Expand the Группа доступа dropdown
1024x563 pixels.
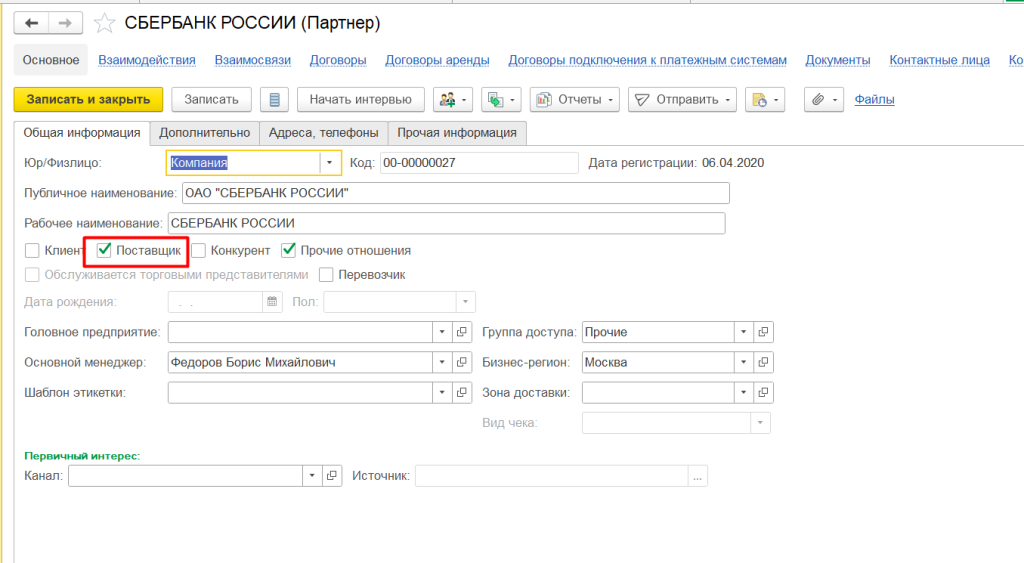pos(743,332)
